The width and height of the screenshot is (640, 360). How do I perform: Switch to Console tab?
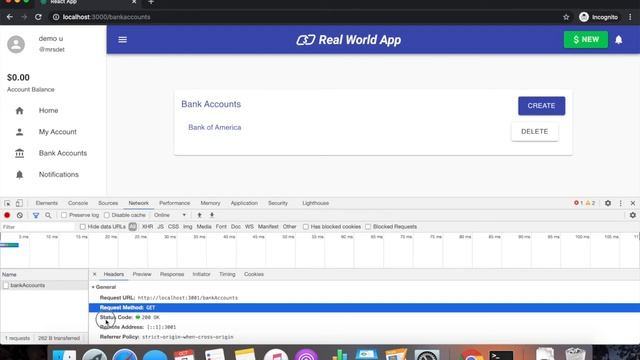[78, 203]
